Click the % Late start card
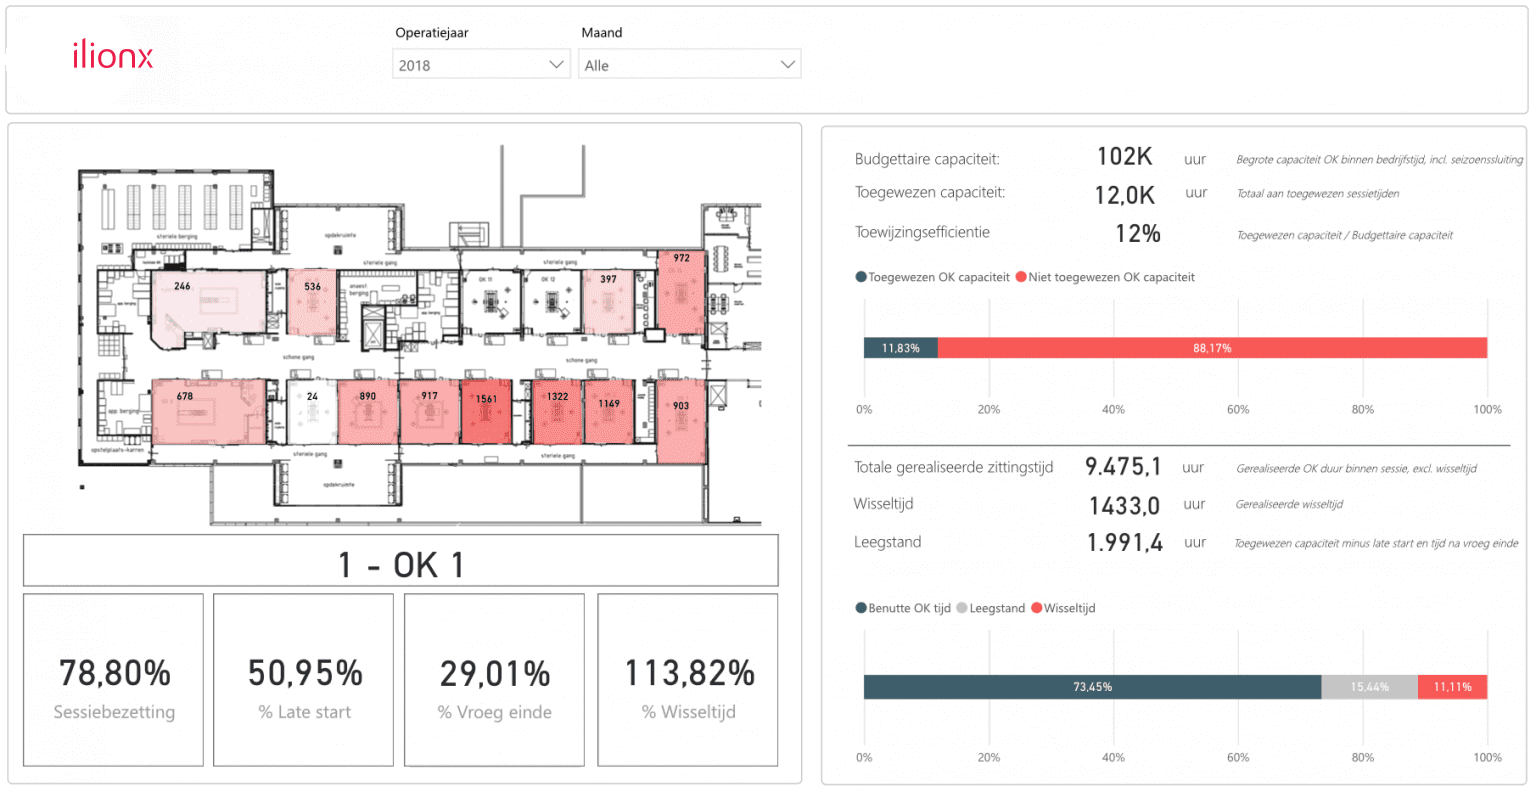1536x792 pixels. [x=304, y=680]
